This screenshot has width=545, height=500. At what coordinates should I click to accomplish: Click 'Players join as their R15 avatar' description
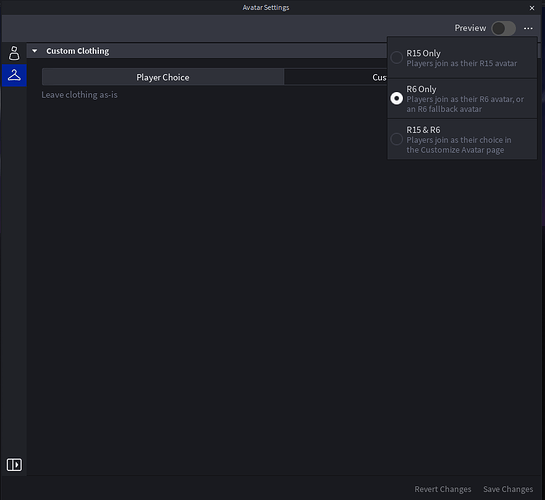click(462, 64)
